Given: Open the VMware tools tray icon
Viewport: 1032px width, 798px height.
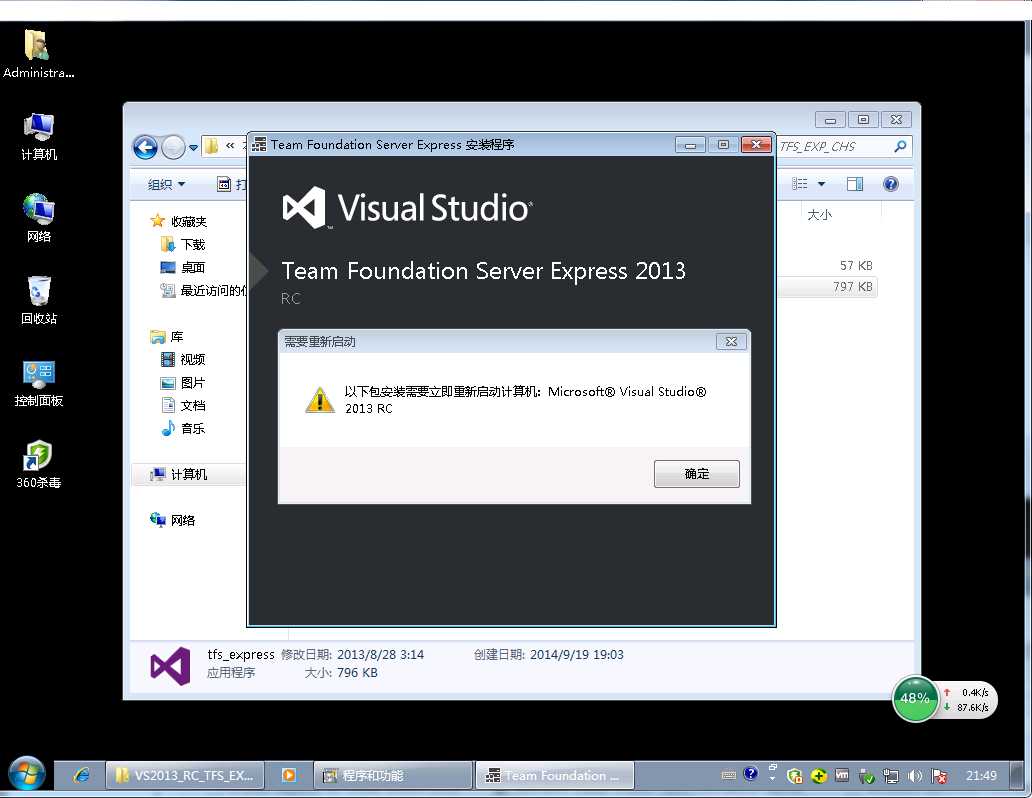Looking at the screenshot, I should [x=842, y=775].
